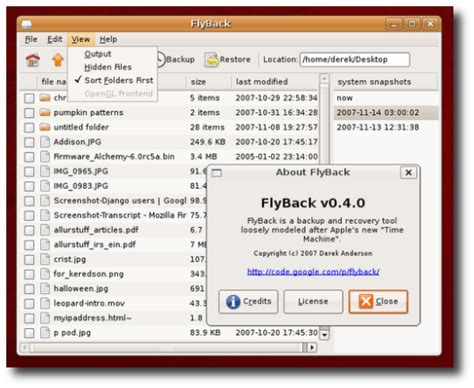
Task: Tick the Addison.JPG checkbox
Action: [29, 142]
